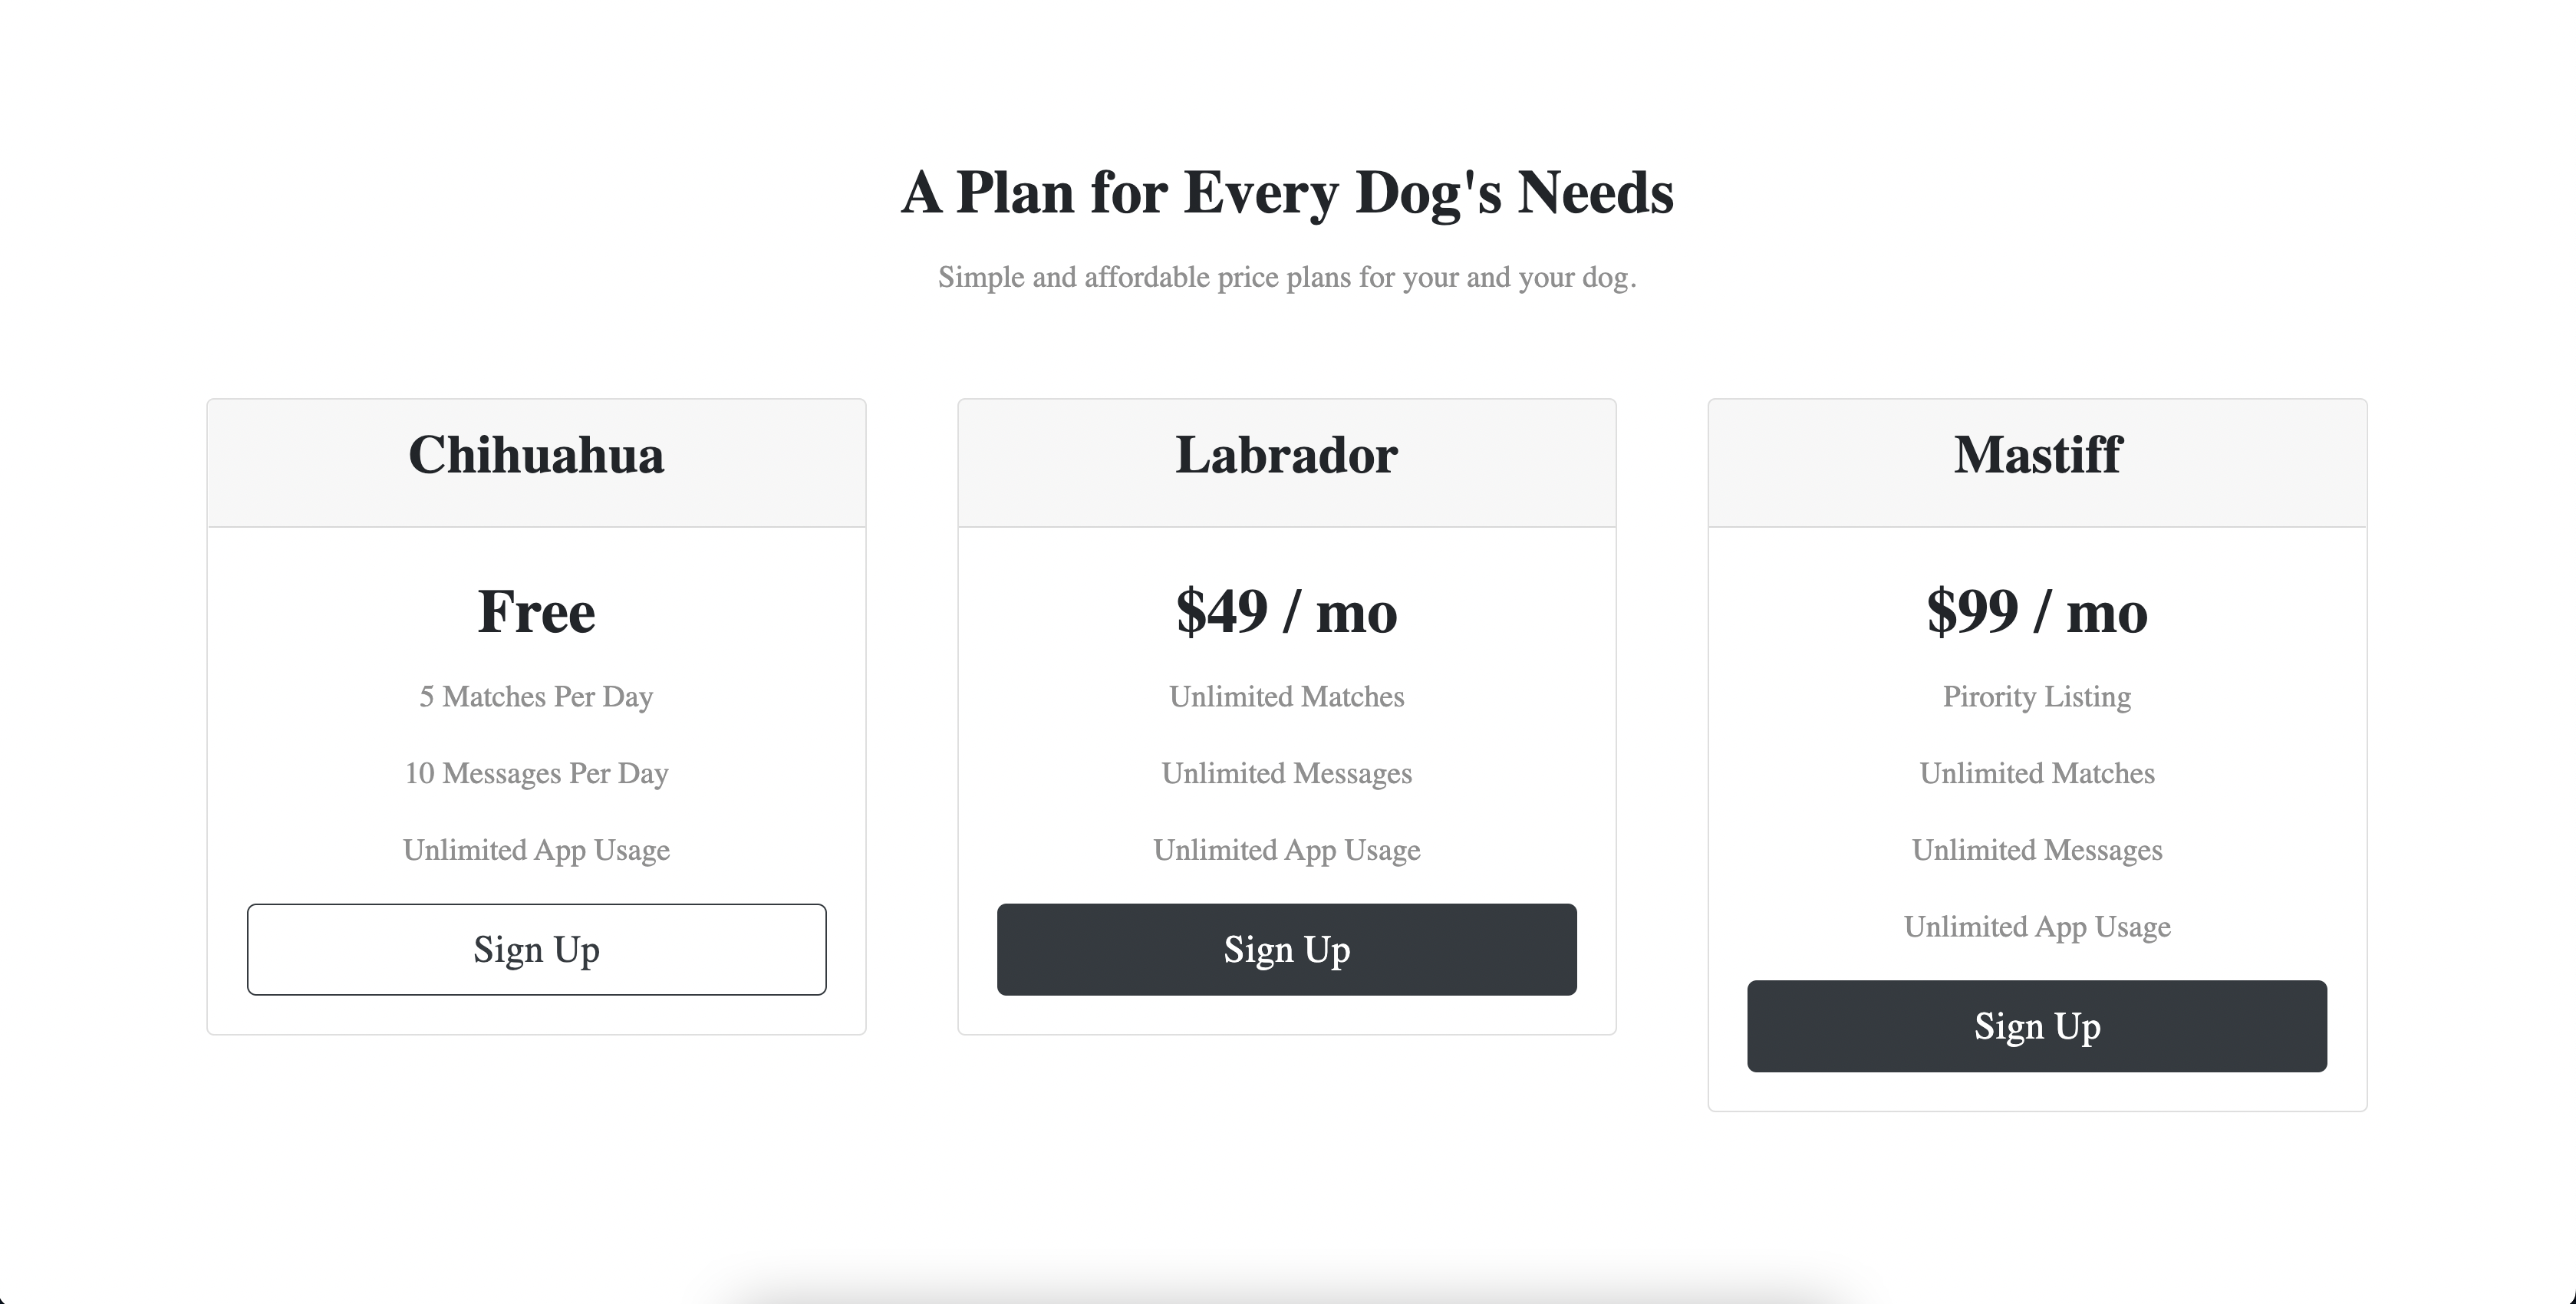Screen dimensions: 2576x1304
Task: Click the Mastiff plan heading
Action: pos(2036,455)
